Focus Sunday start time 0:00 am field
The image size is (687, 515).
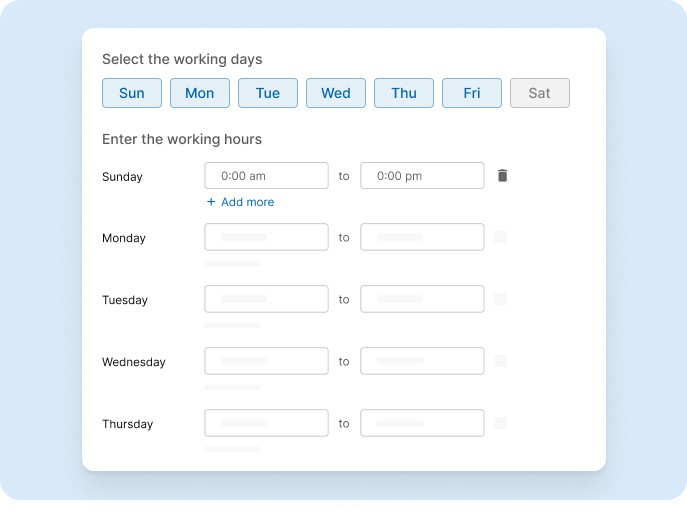coord(266,176)
